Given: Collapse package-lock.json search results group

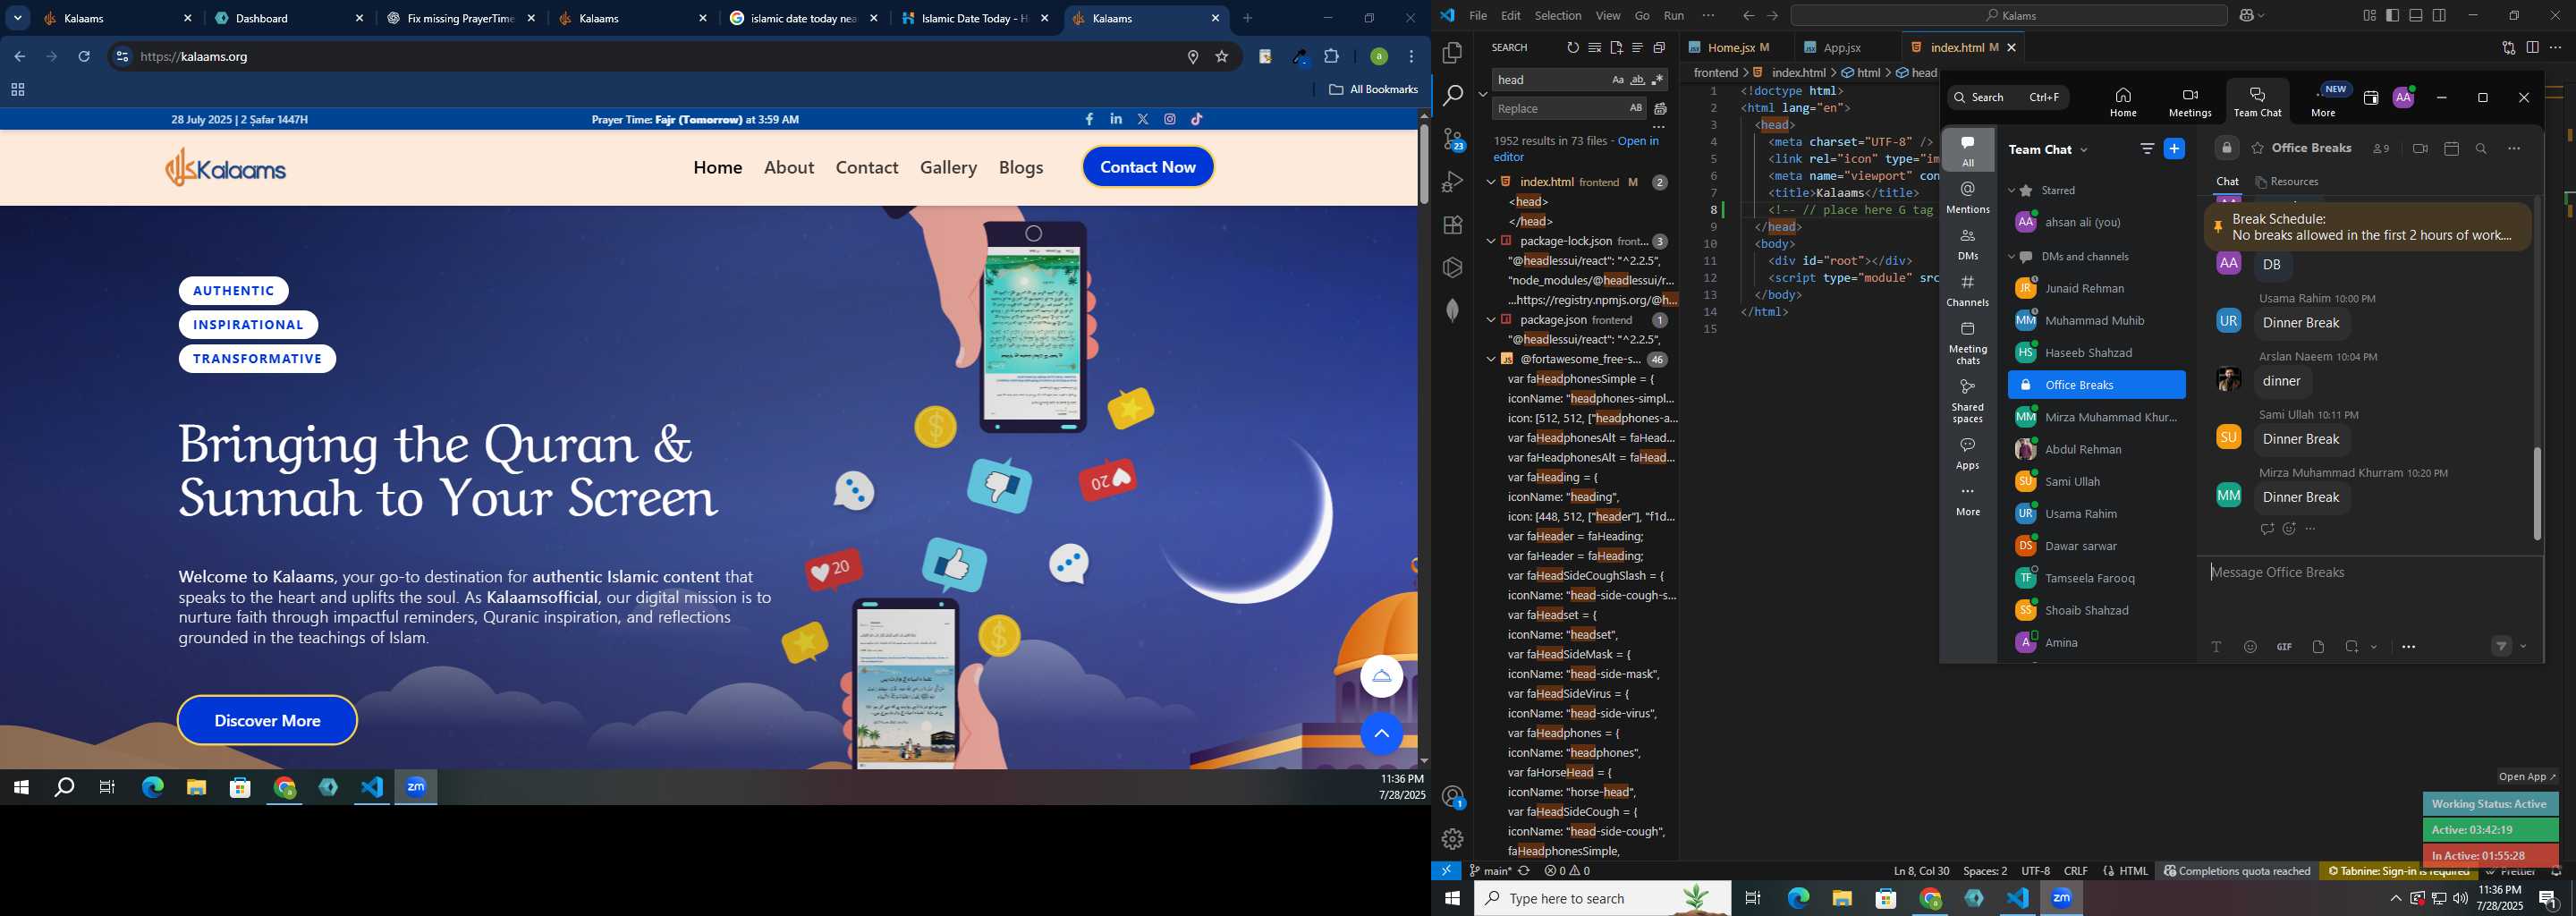Looking at the screenshot, I should [x=1491, y=241].
